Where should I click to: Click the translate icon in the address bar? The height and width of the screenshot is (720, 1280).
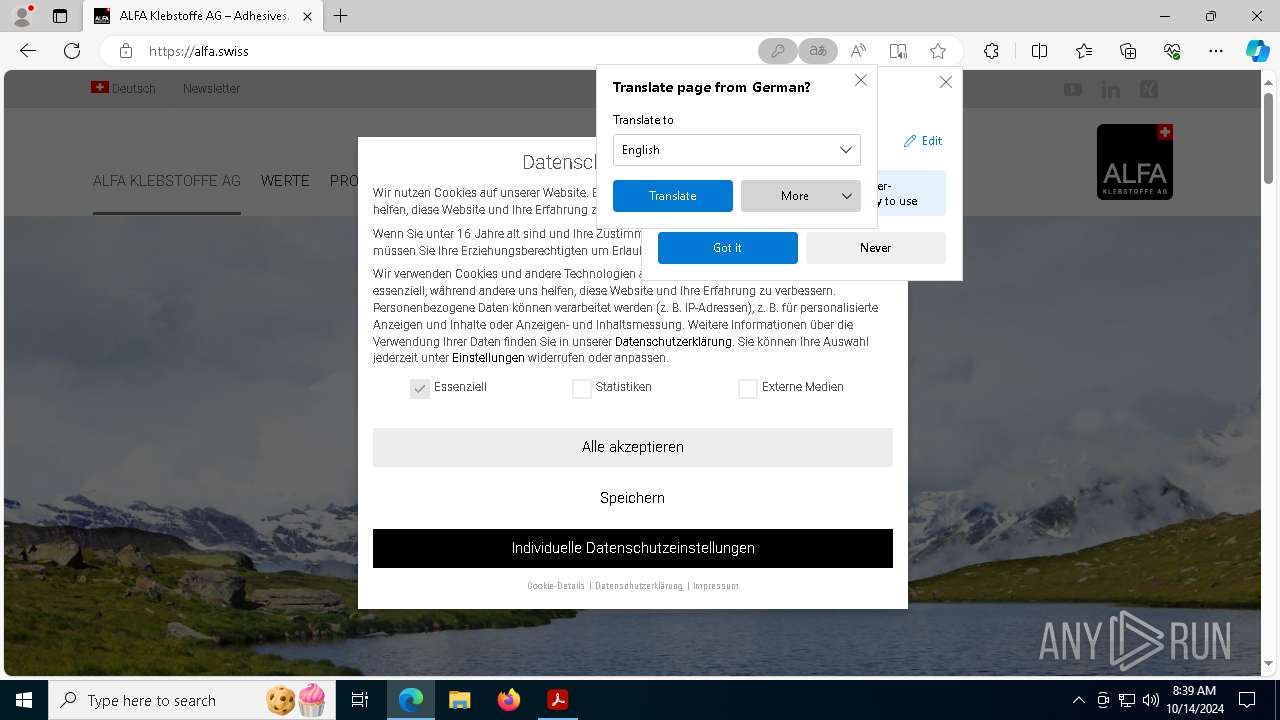pyautogui.click(x=818, y=51)
